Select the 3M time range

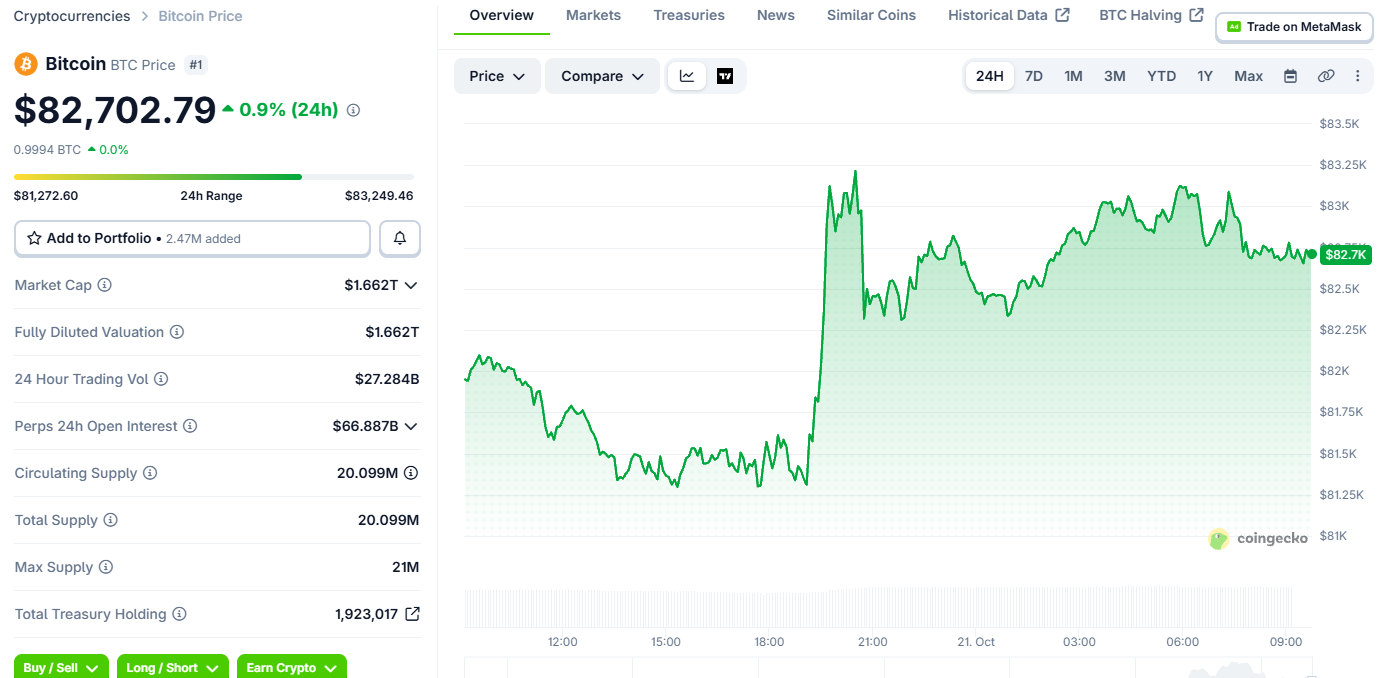coord(1115,76)
